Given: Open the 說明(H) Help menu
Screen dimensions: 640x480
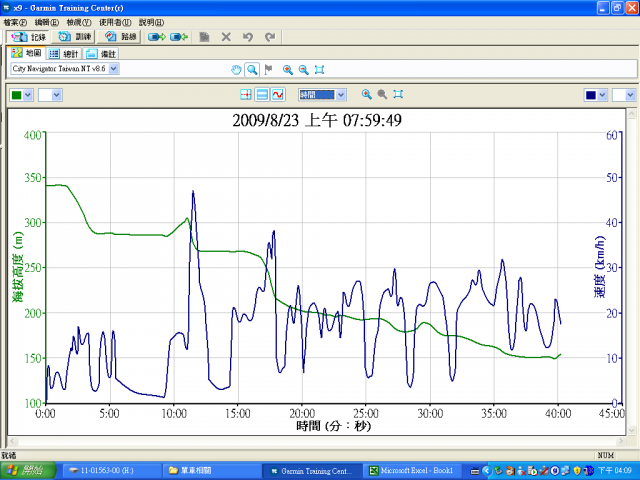Looking at the screenshot, I should tap(151, 22).
